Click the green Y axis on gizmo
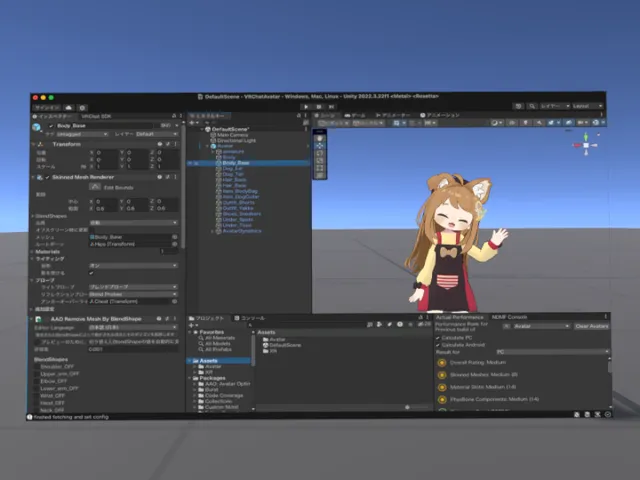This screenshot has width=640, height=480. 586,136
